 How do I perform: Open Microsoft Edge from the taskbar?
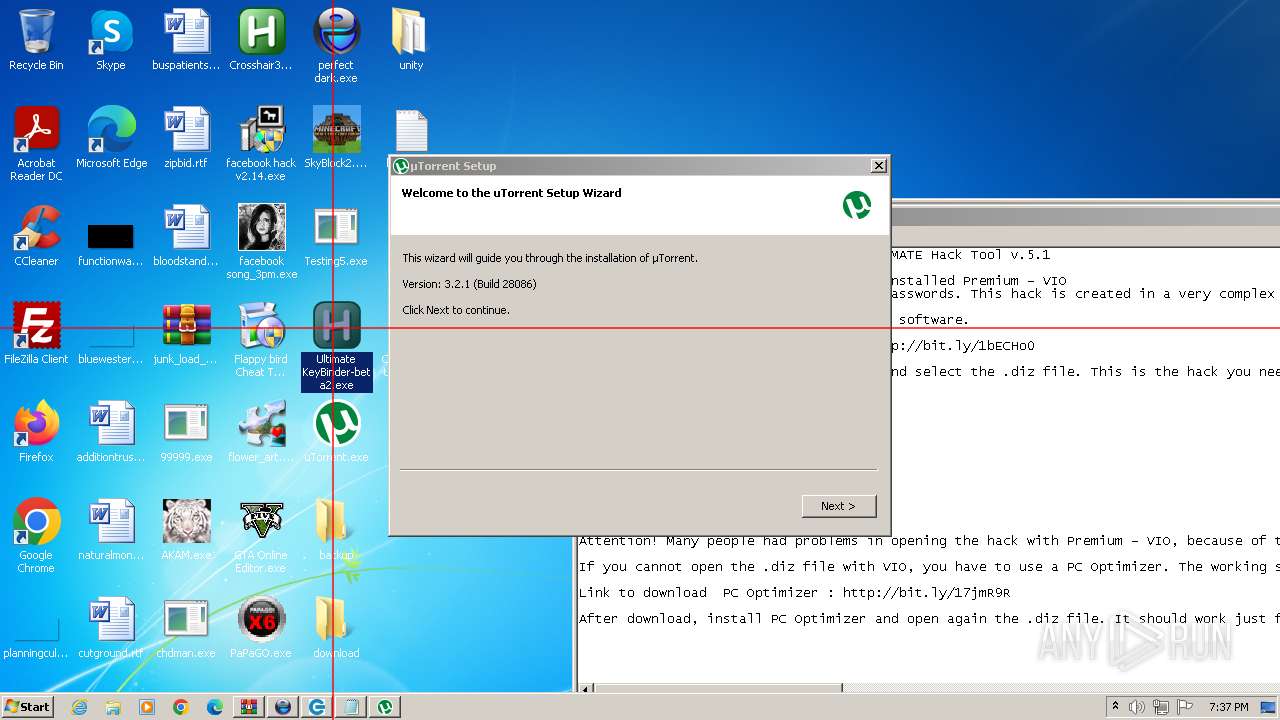coord(214,707)
